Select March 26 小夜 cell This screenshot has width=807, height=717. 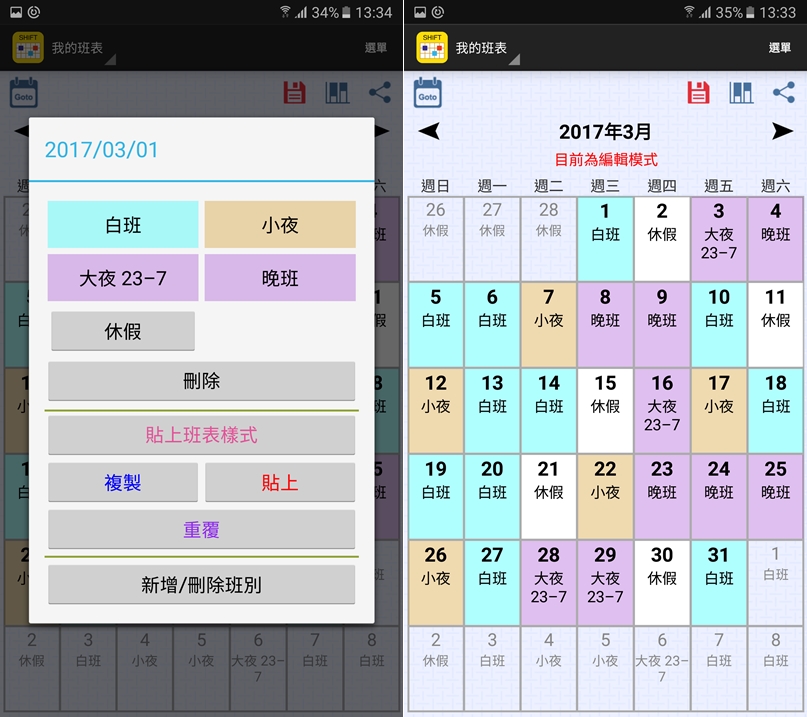point(436,583)
